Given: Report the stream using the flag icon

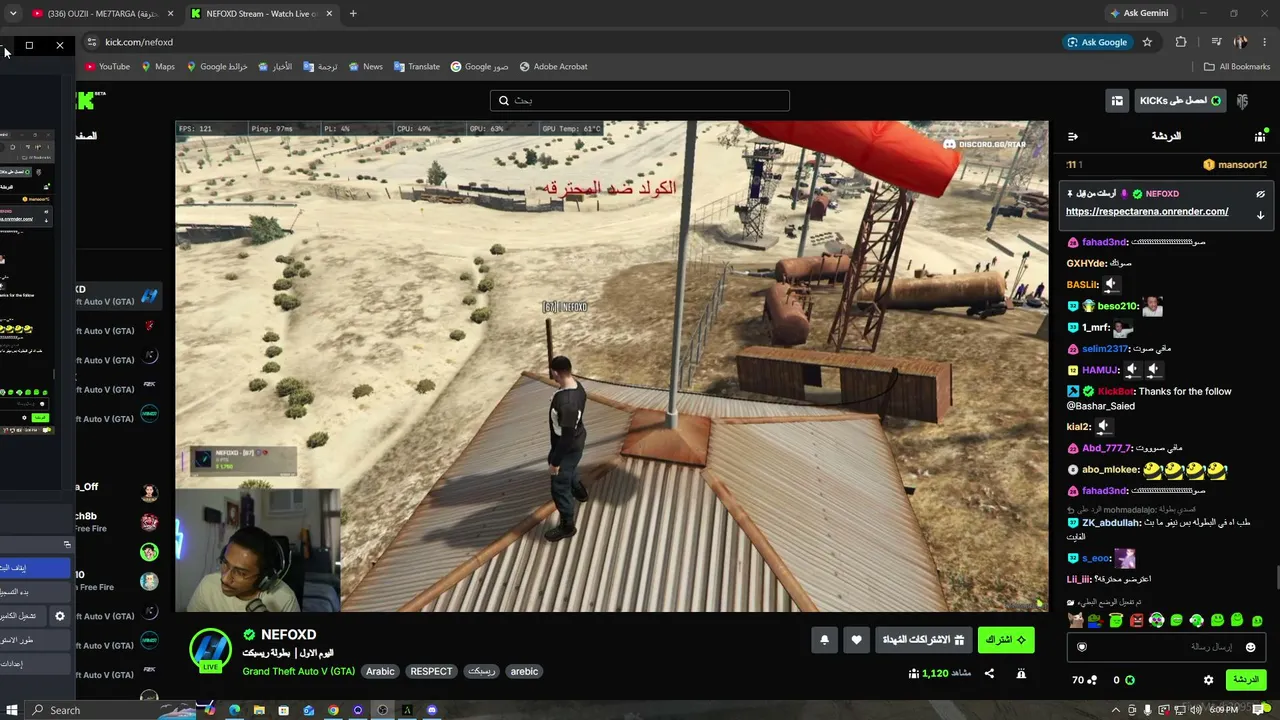Looking at the screenshot, I should pos(1021,674).
